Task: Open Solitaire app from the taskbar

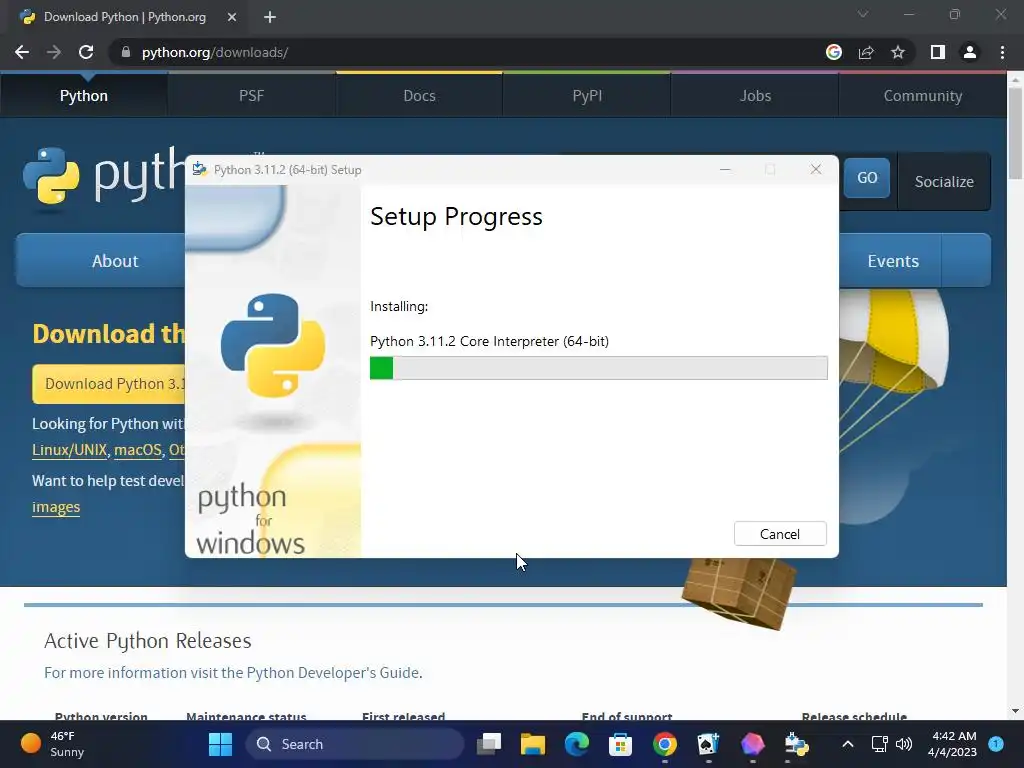Action: pos(708,744)
